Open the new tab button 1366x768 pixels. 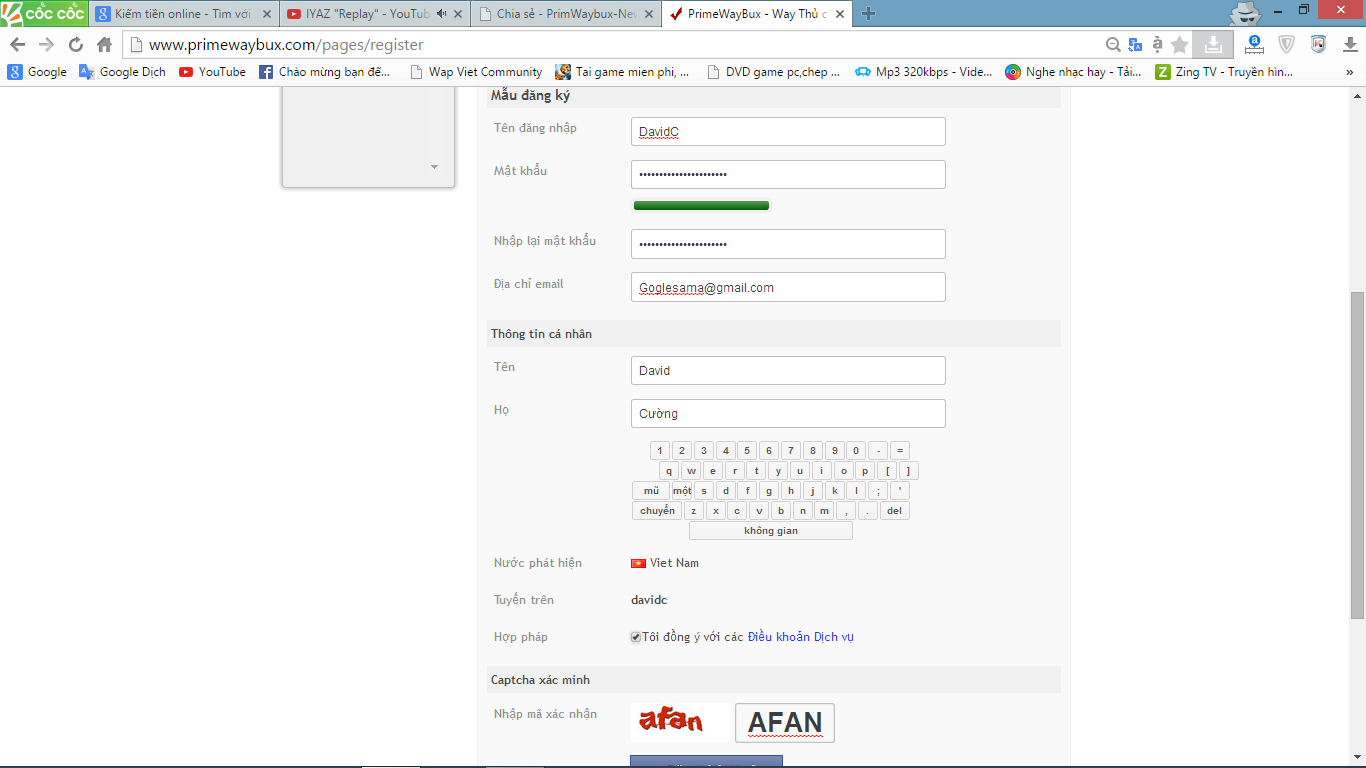[868, 14]
